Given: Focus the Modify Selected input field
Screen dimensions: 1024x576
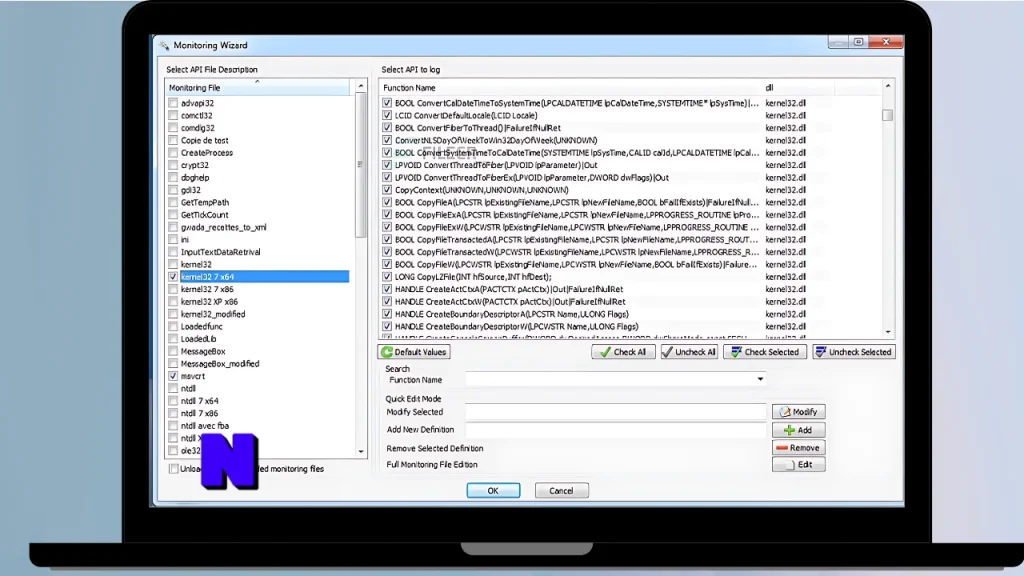Looking at the screenshot, I should (615, 412).
